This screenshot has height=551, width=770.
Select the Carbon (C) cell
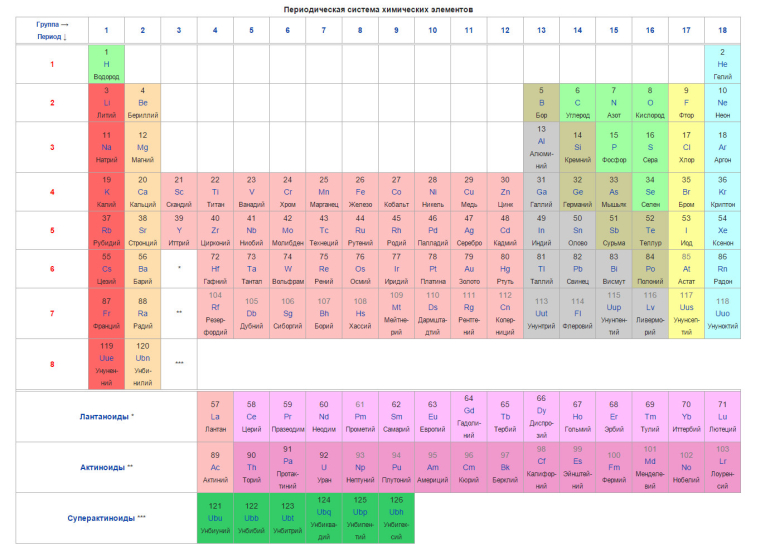578,103
